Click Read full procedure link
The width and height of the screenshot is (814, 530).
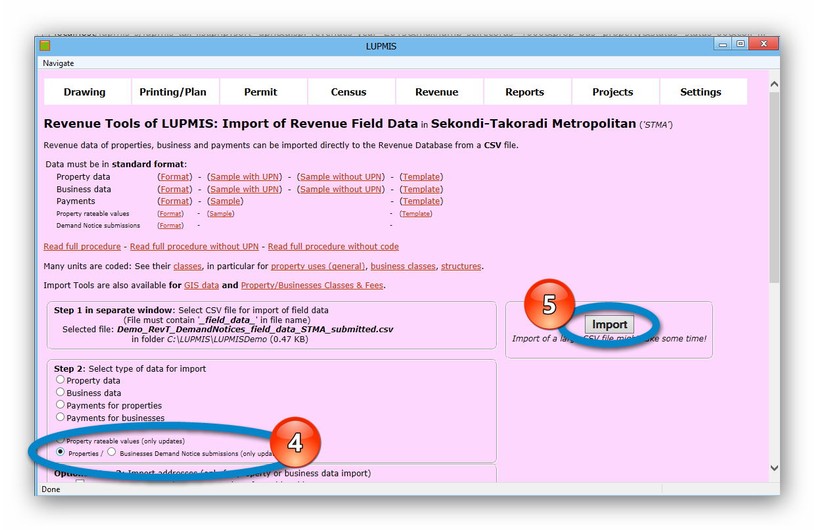(x=82, y=247)
